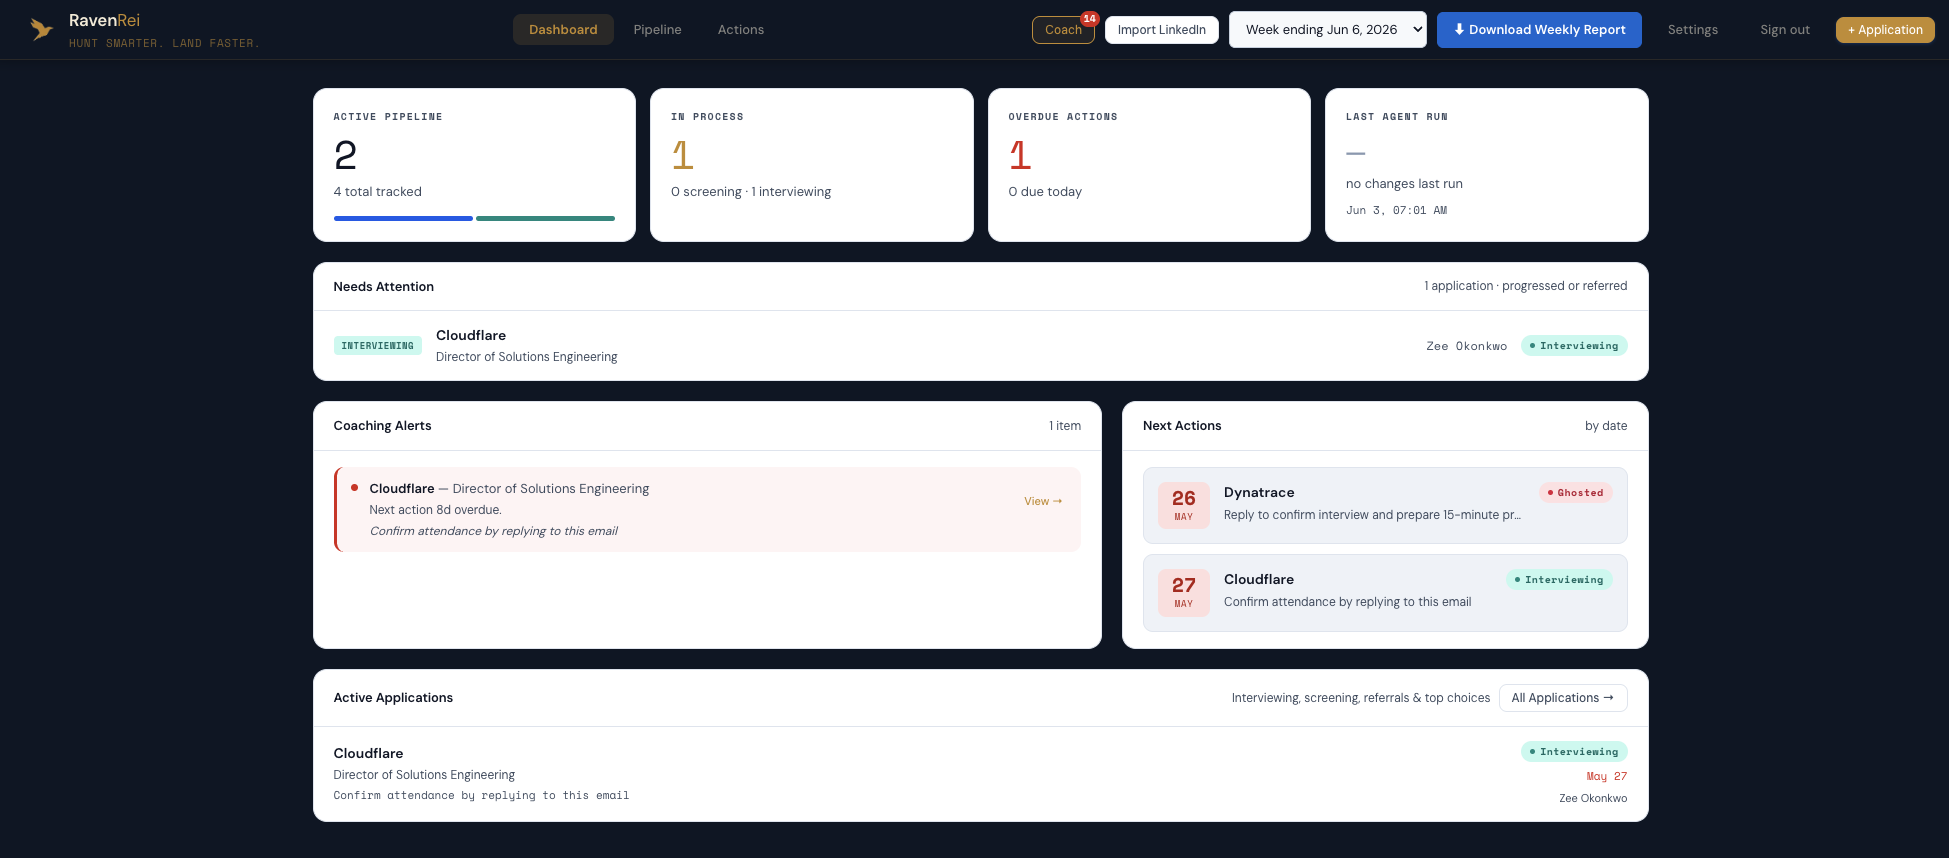
Task: Click the Active Pipeline card
Action: (474, 165)
